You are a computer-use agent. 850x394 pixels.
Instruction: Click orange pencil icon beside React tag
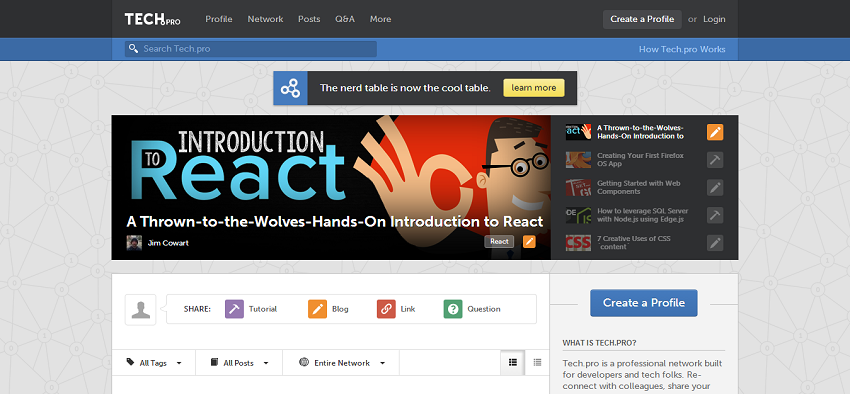coord(529,241)
